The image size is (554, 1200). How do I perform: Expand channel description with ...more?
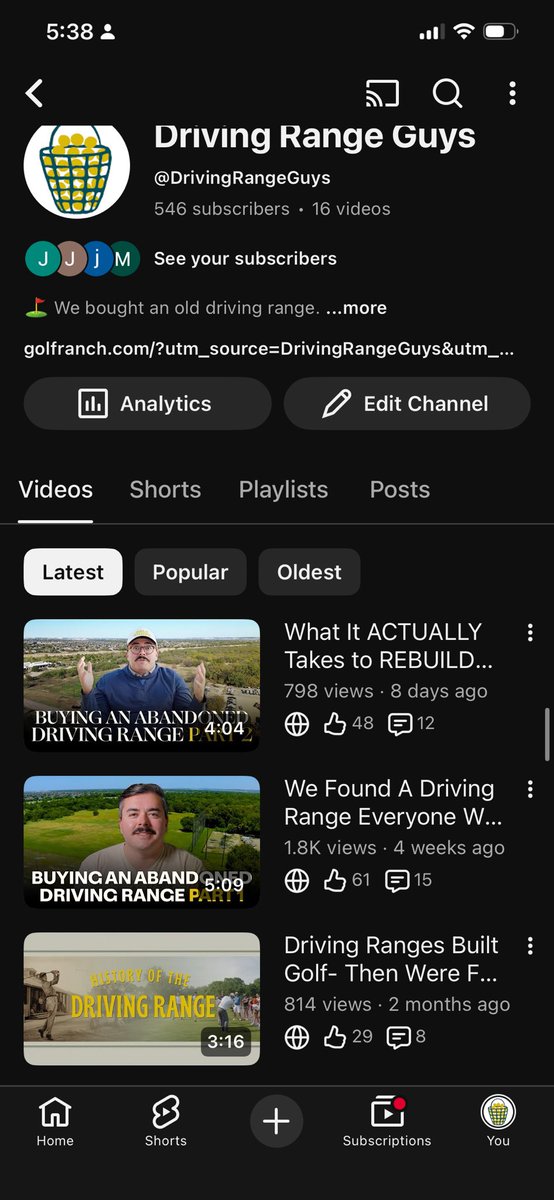pos(356,308)
